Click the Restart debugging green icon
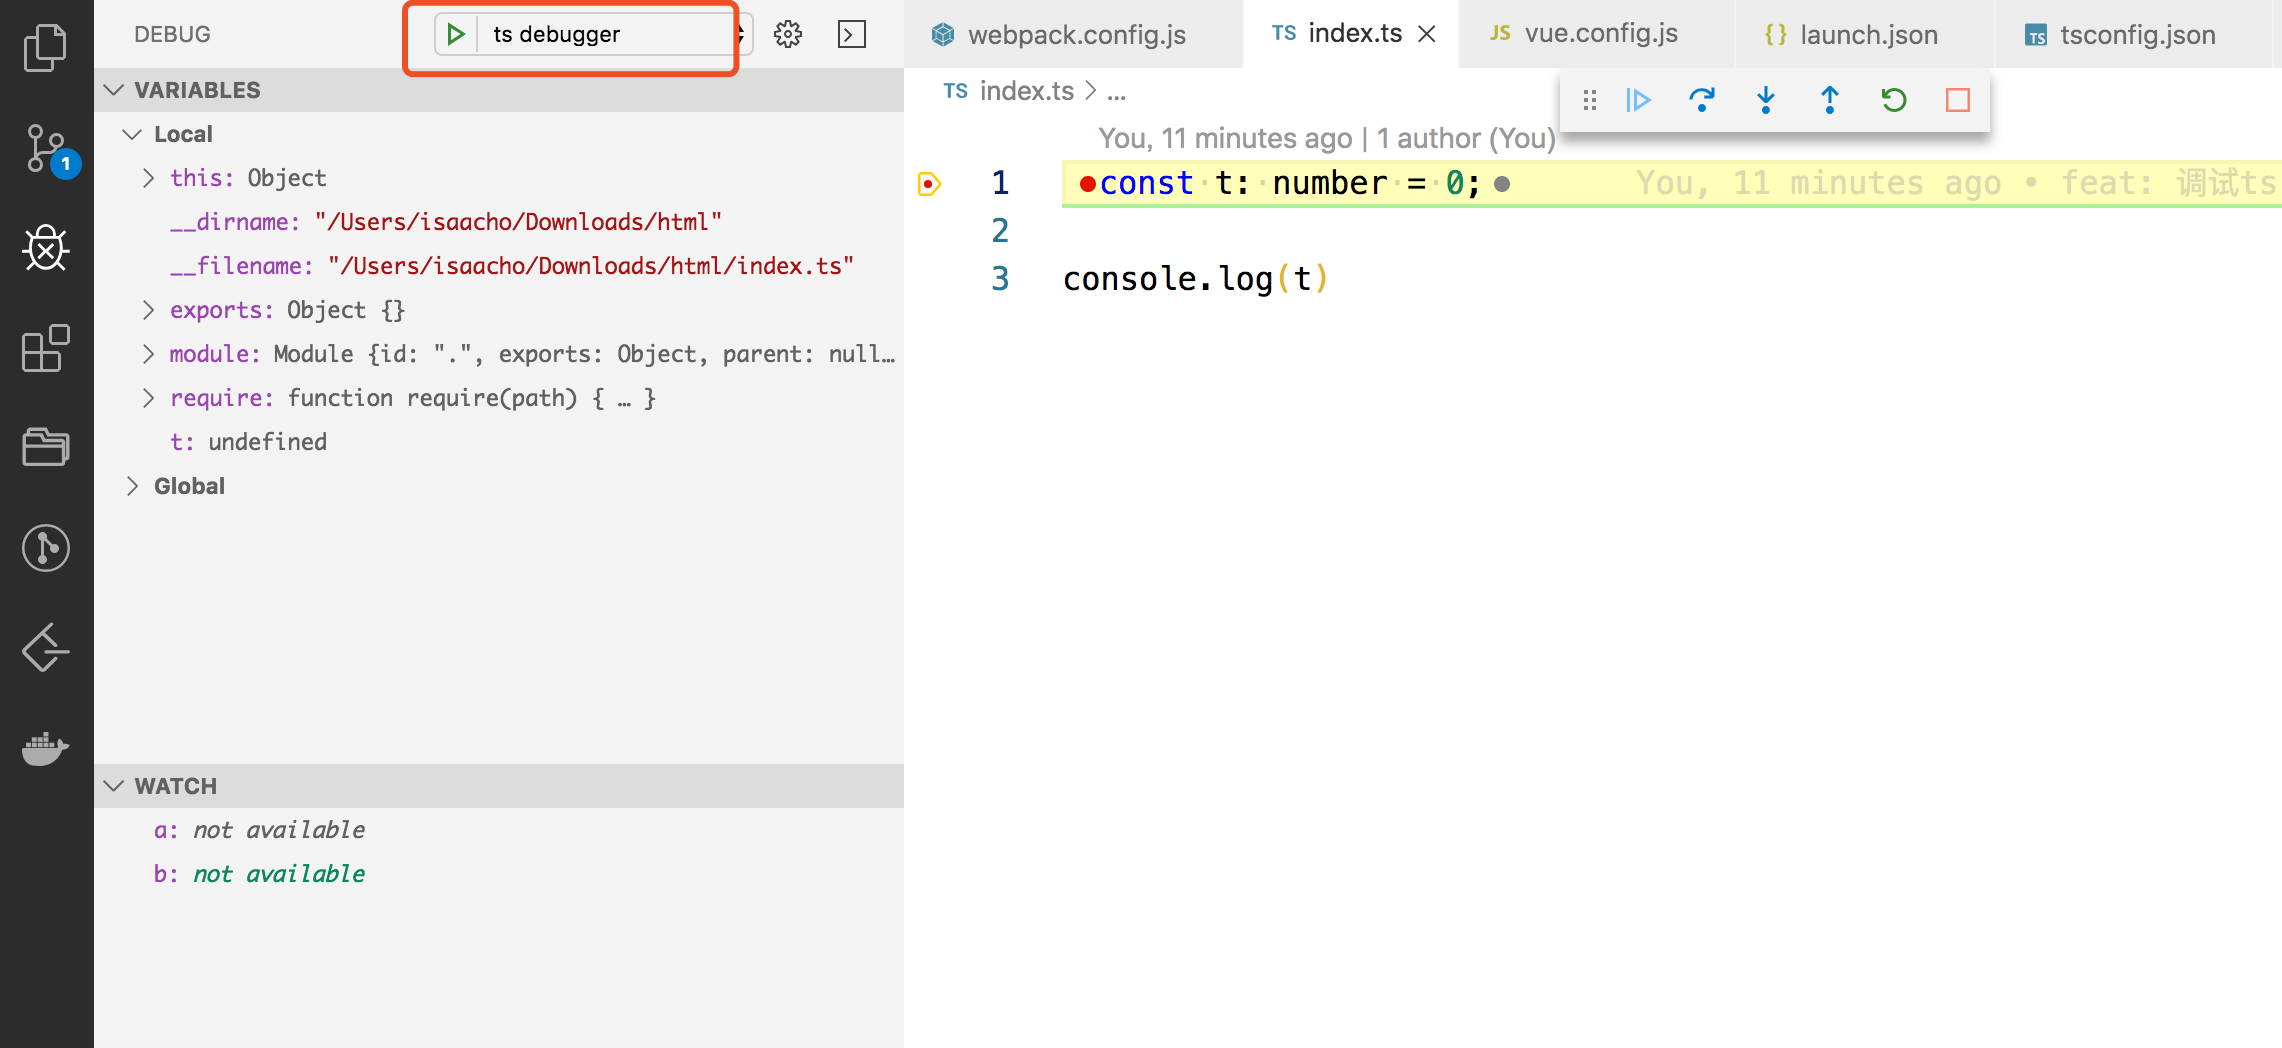 click(x=1894, y=100)
